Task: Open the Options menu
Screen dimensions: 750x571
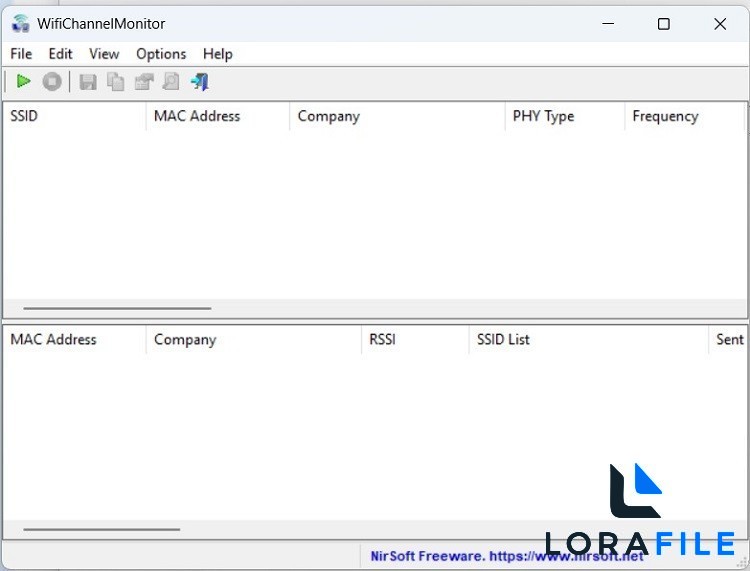Action: tap(161, 54)
